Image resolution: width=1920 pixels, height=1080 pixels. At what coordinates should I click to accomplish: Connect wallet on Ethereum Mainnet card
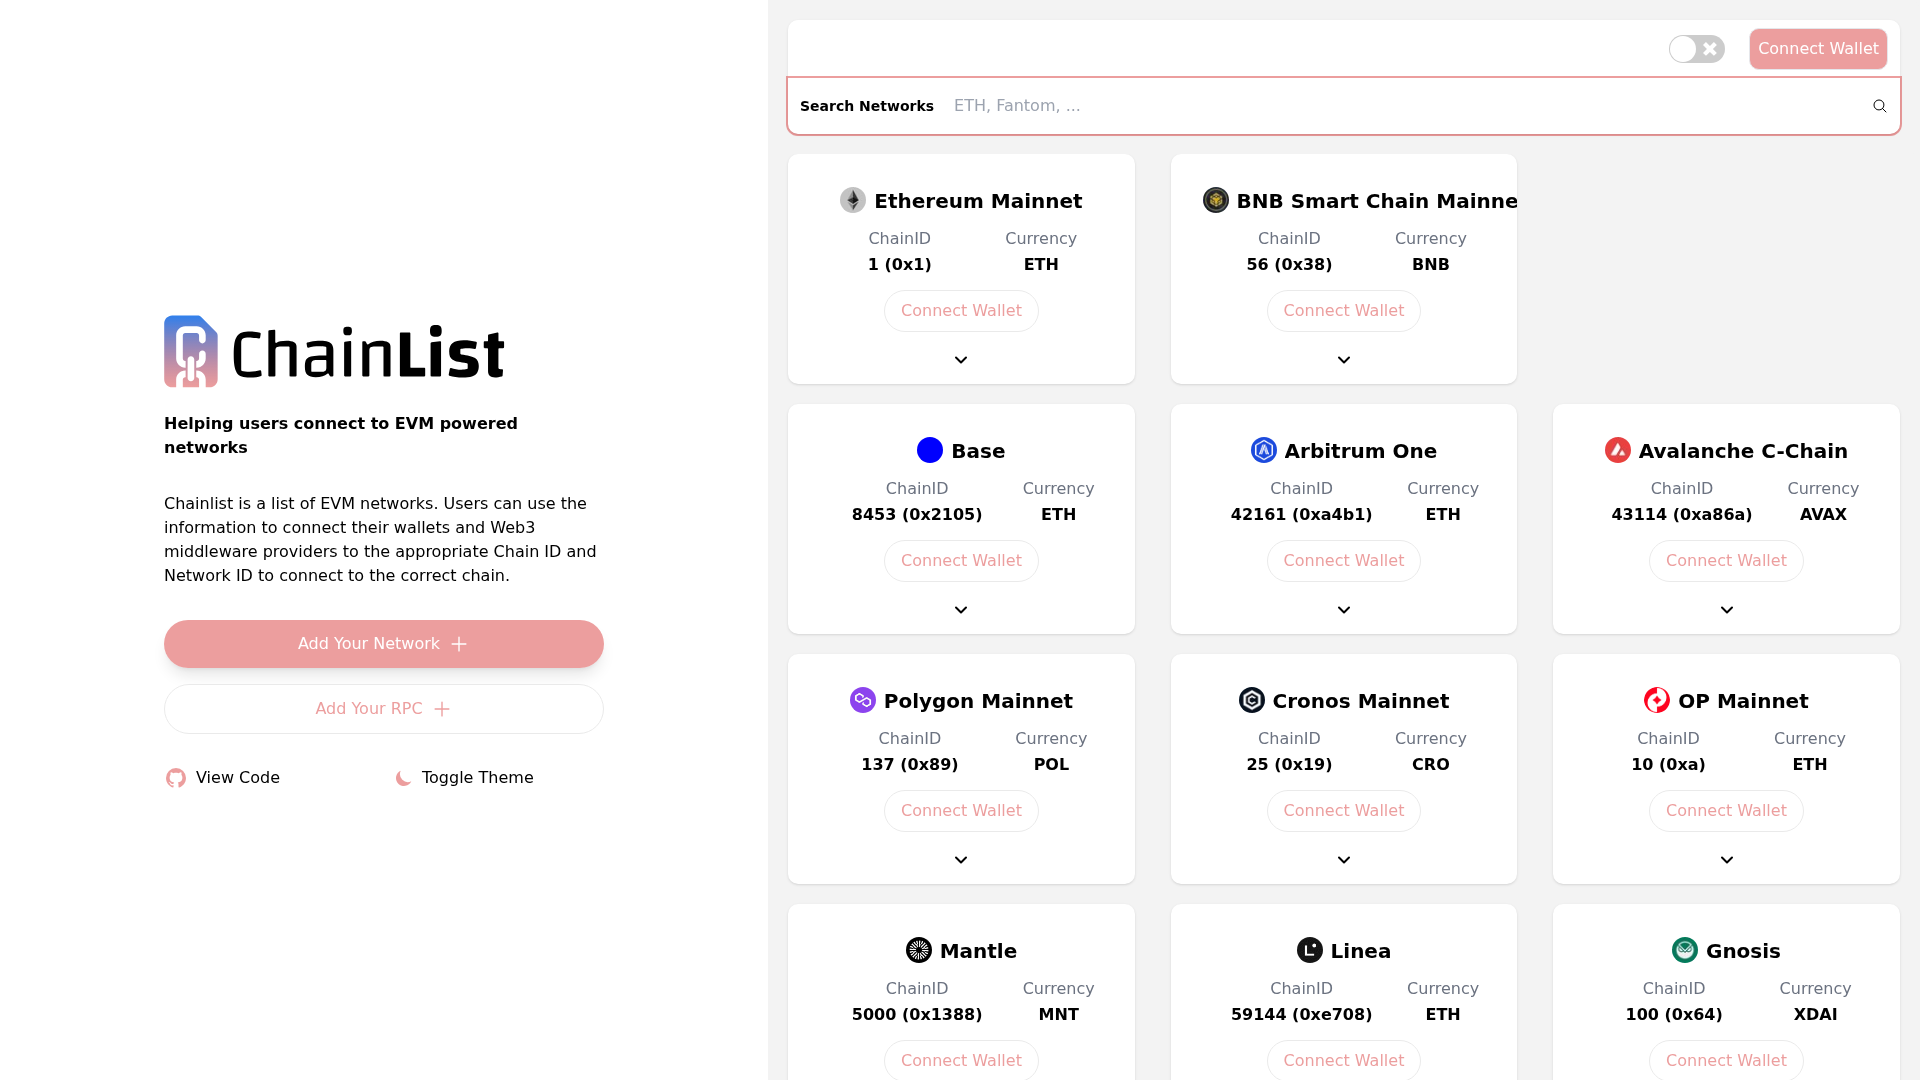coord(961,311)
